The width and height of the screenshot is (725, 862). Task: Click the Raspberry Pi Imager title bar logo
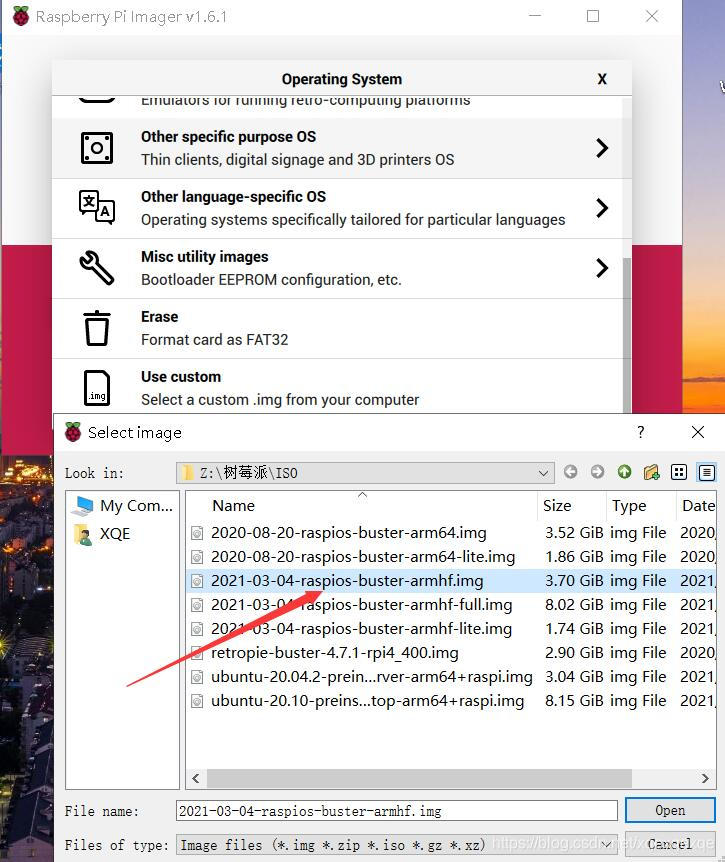point(21,16)
